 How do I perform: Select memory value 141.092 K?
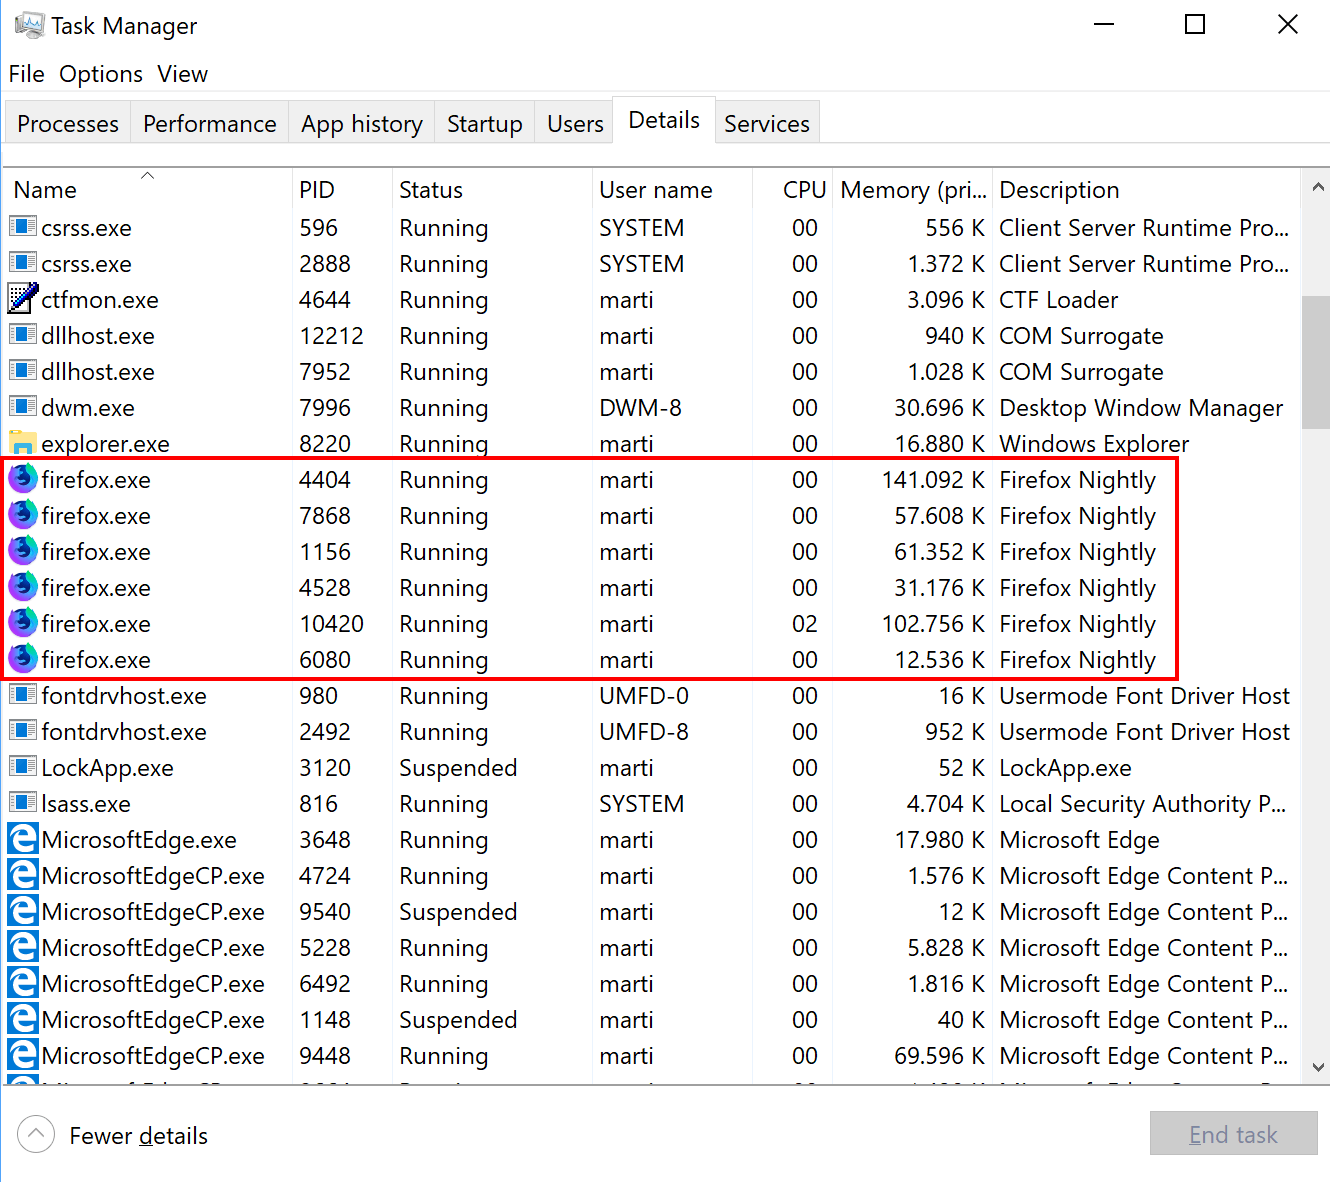pyautogui.click(x=933, y=480)
